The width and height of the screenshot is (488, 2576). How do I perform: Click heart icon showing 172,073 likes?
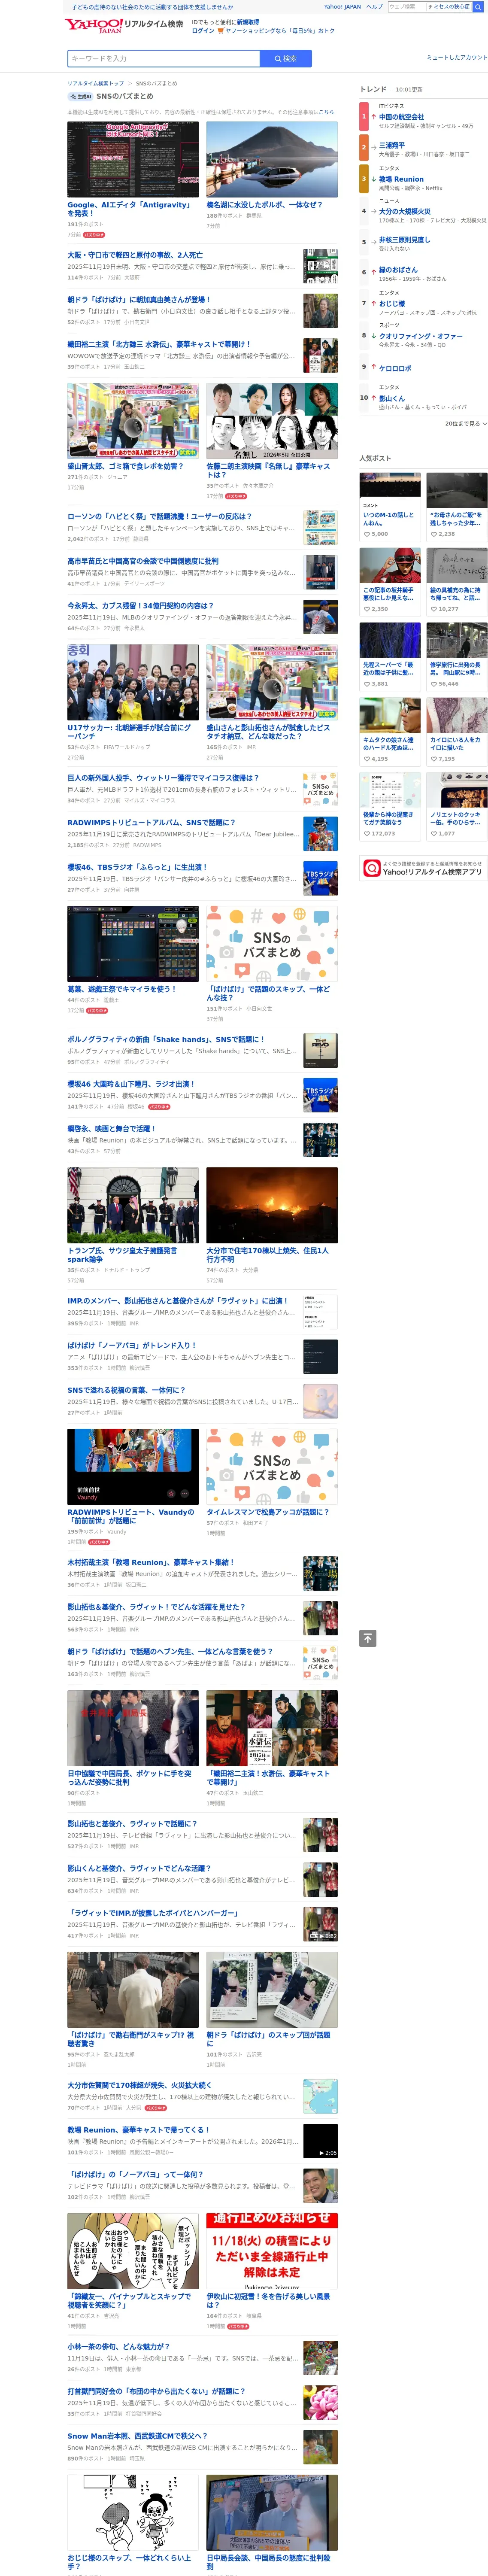pyautogui.click(x=366, y=834)
